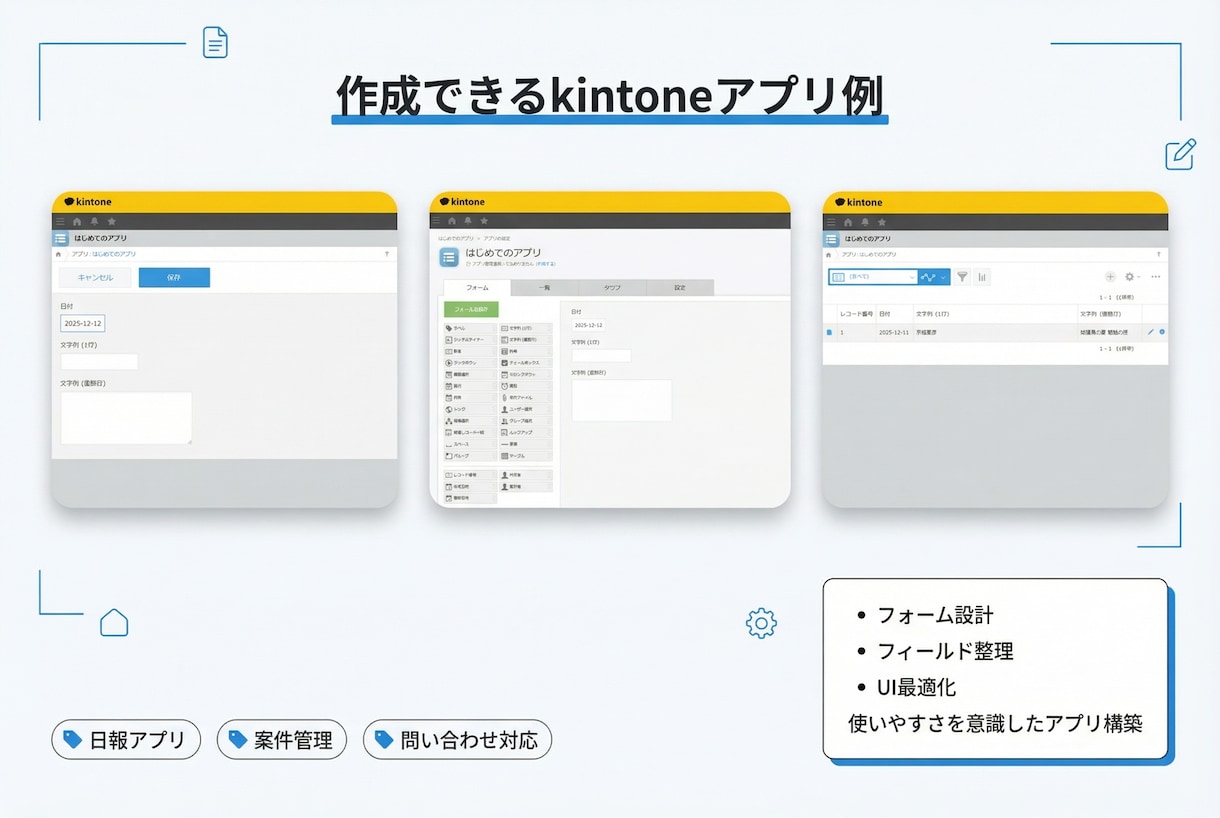Select ルックアップ field in form palette
Viewport: 1220px width, 818px height.
[526, 433]
